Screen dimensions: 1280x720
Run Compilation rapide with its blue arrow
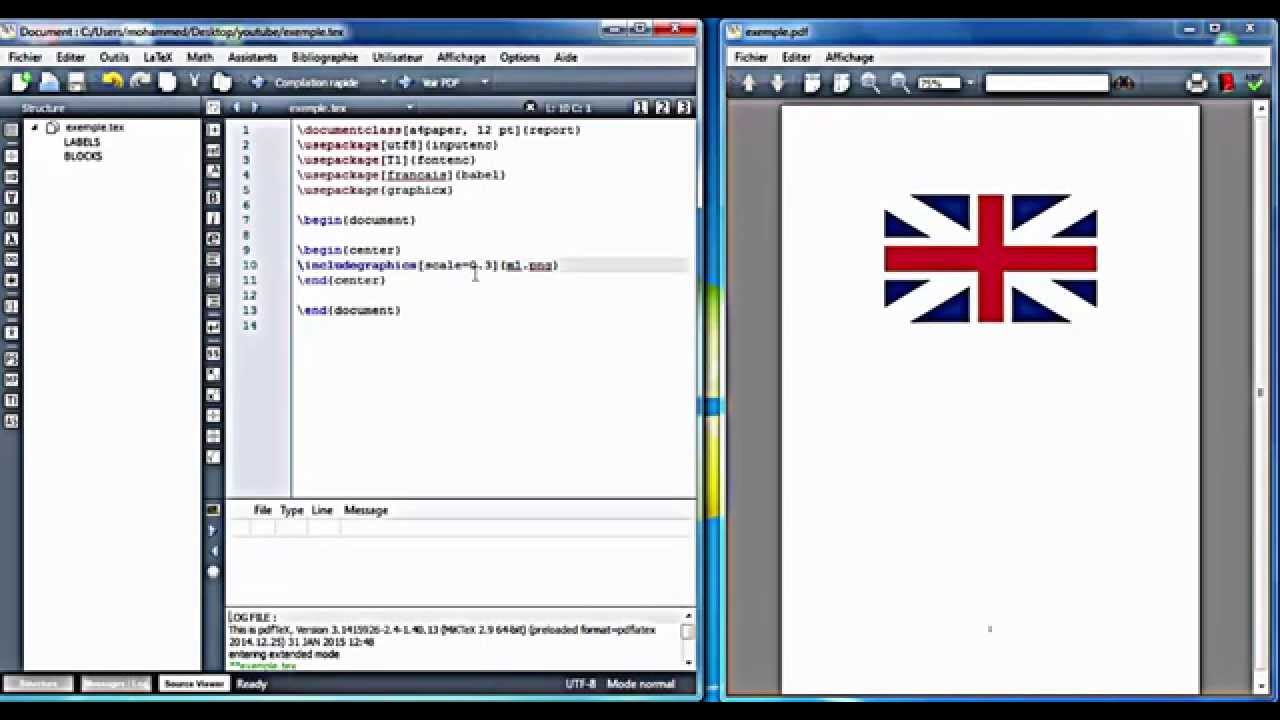point(257,82)
